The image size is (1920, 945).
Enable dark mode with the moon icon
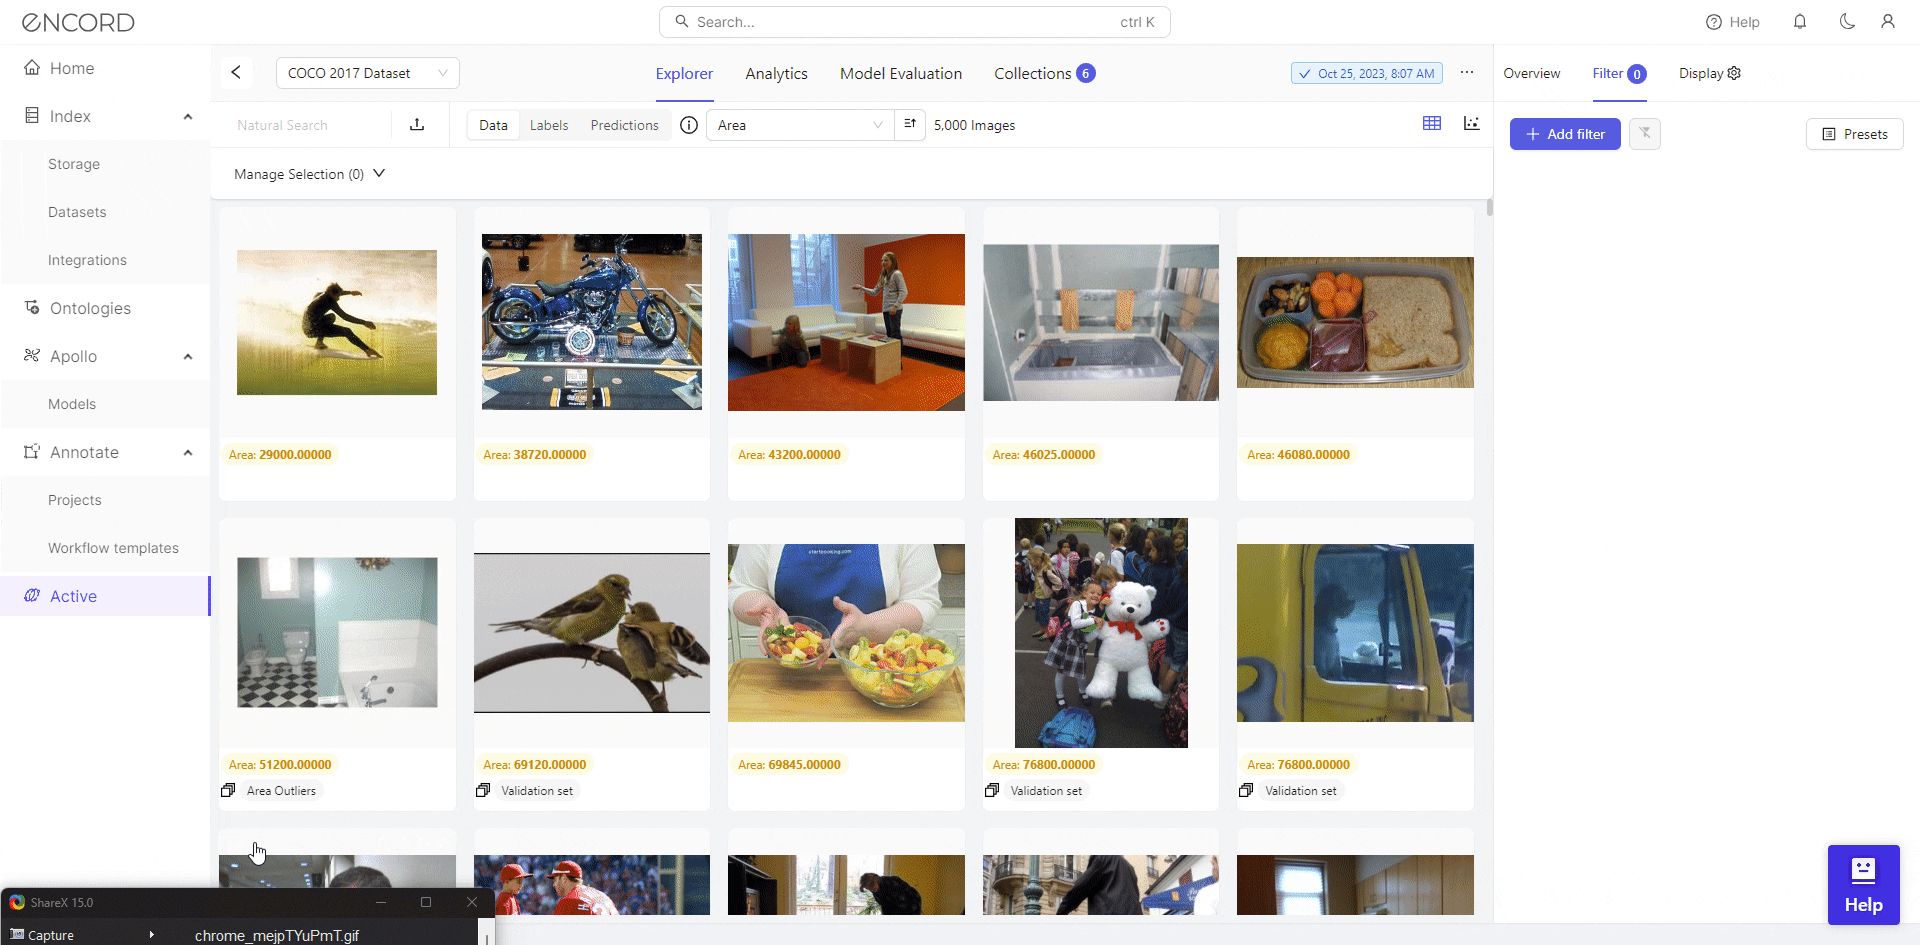[x=1848, y=21]
